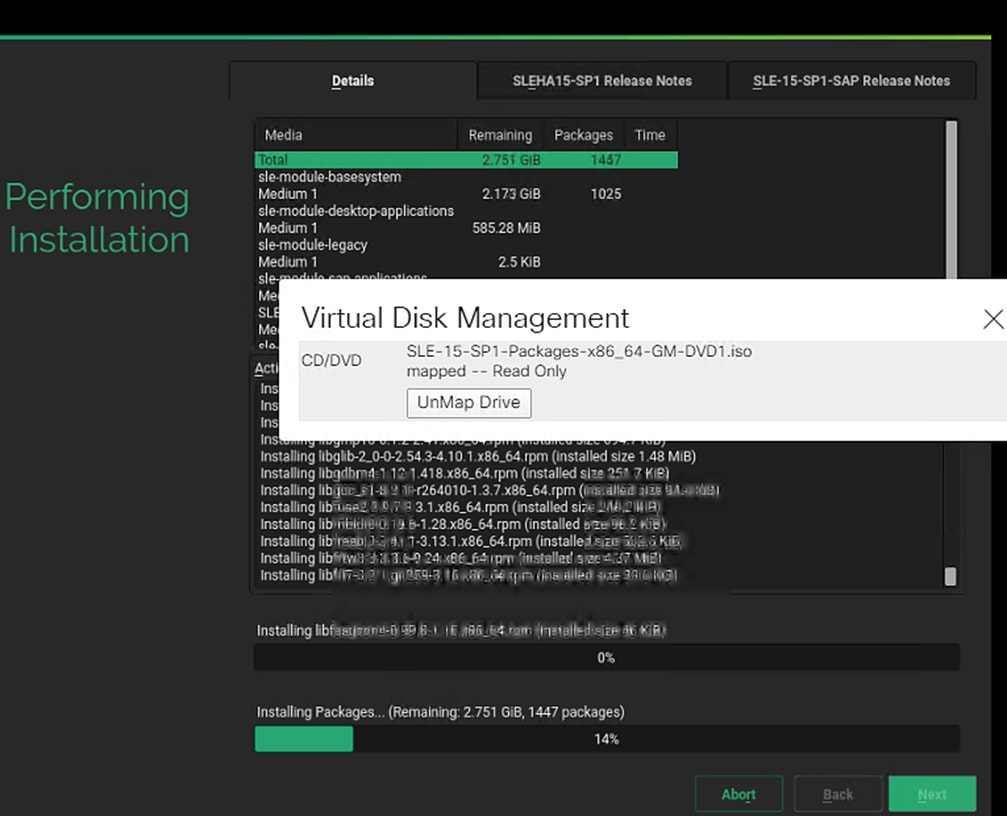
Task: Select Medium 1 row with 2.173 GiB
Action: [466, 194]
